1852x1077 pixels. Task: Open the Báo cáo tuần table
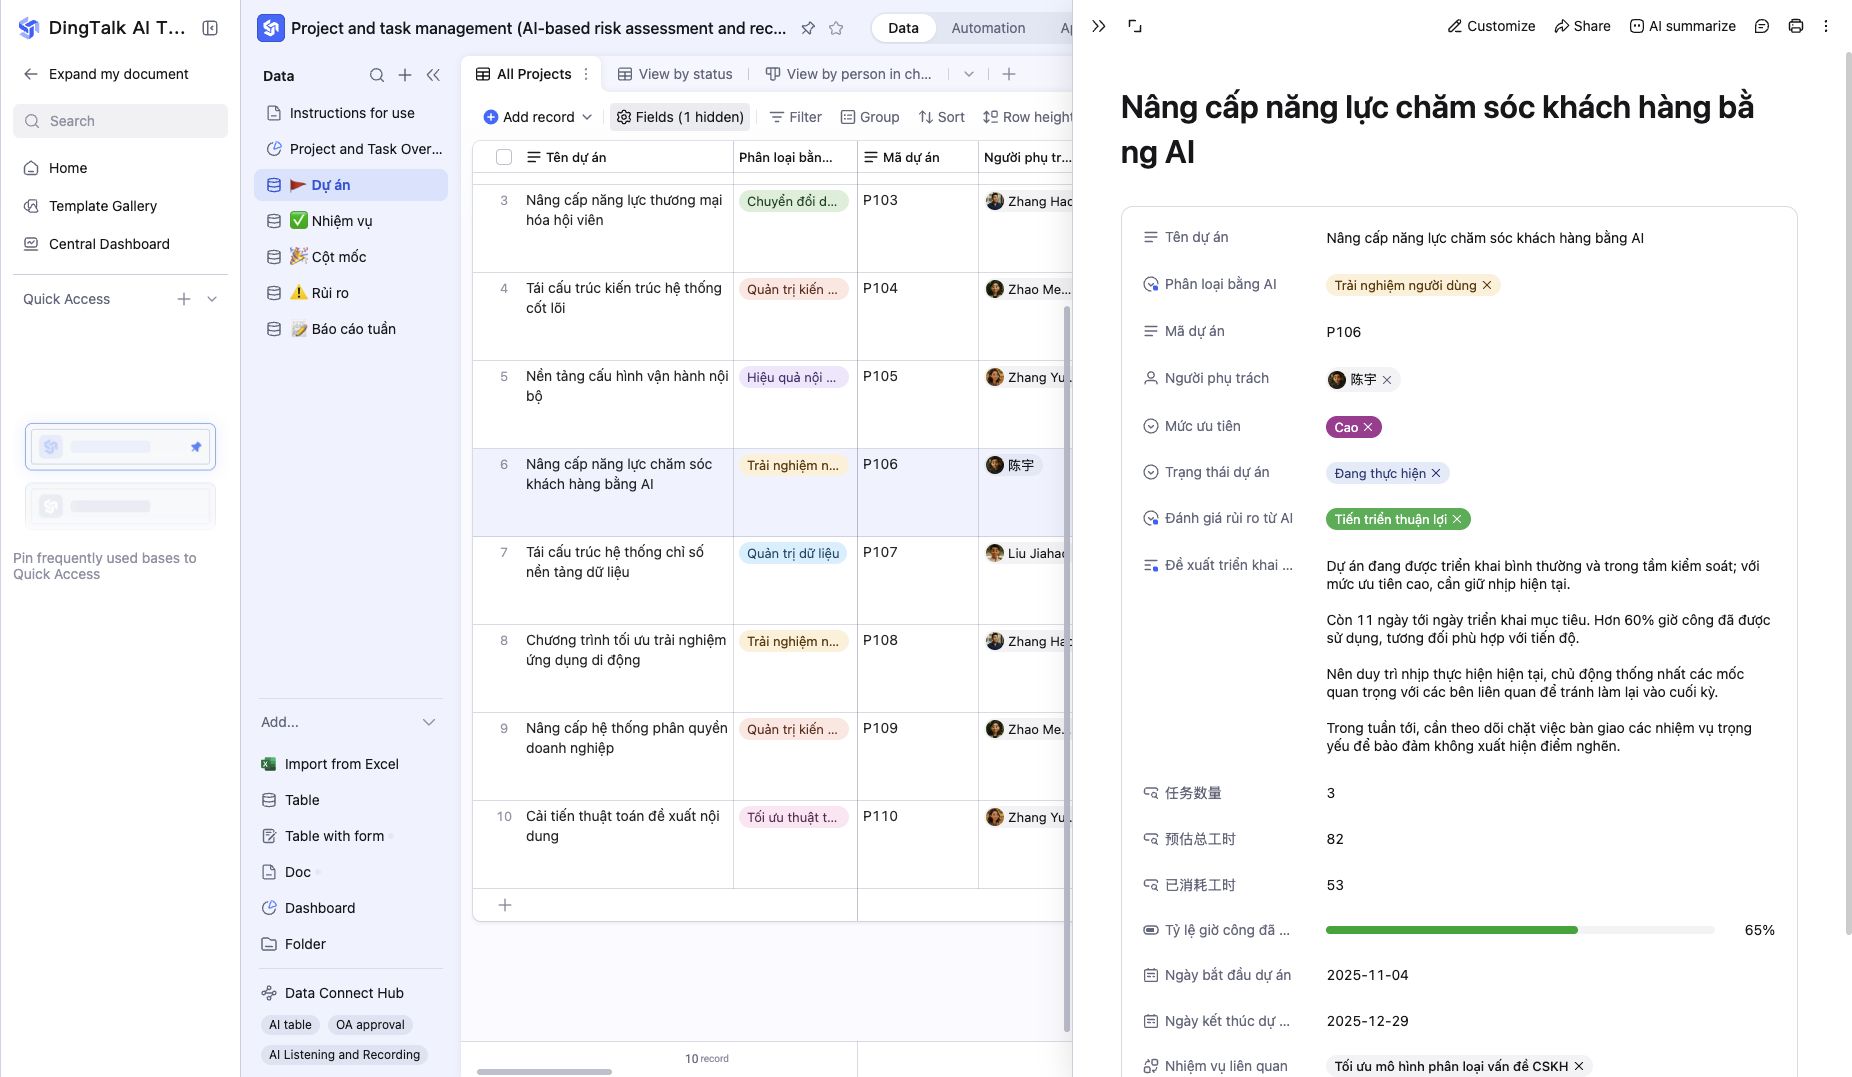coord(351,329)
